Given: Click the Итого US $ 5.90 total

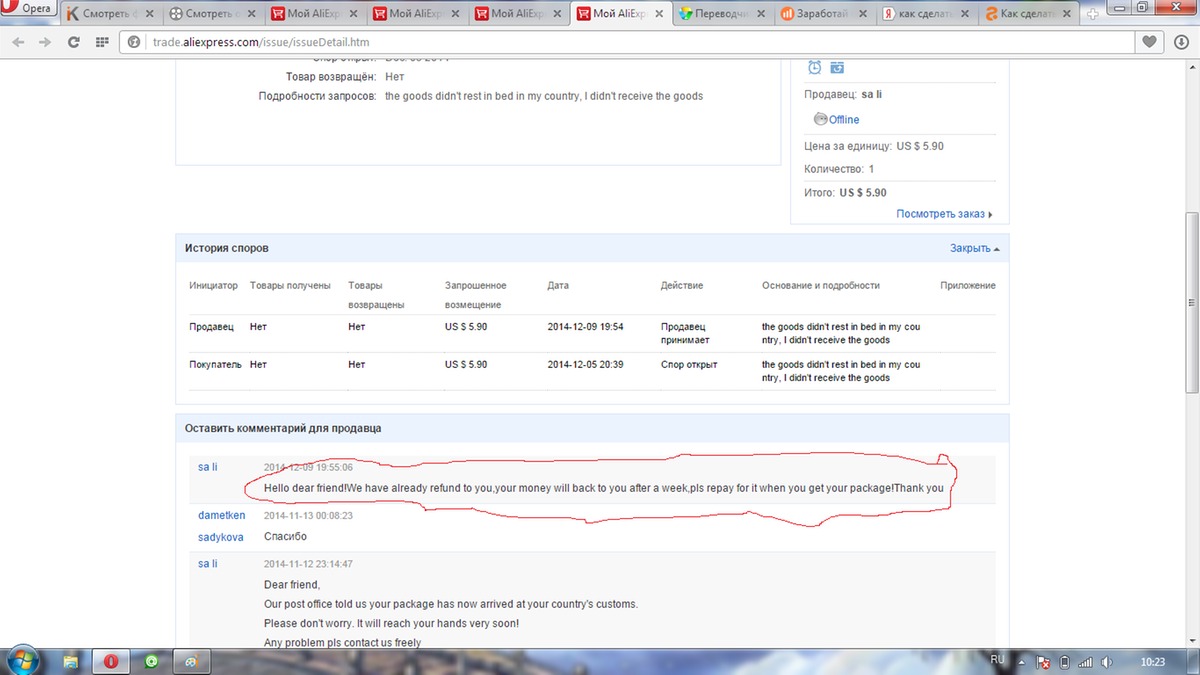Looking at the screenshot, I should point(845,193).
